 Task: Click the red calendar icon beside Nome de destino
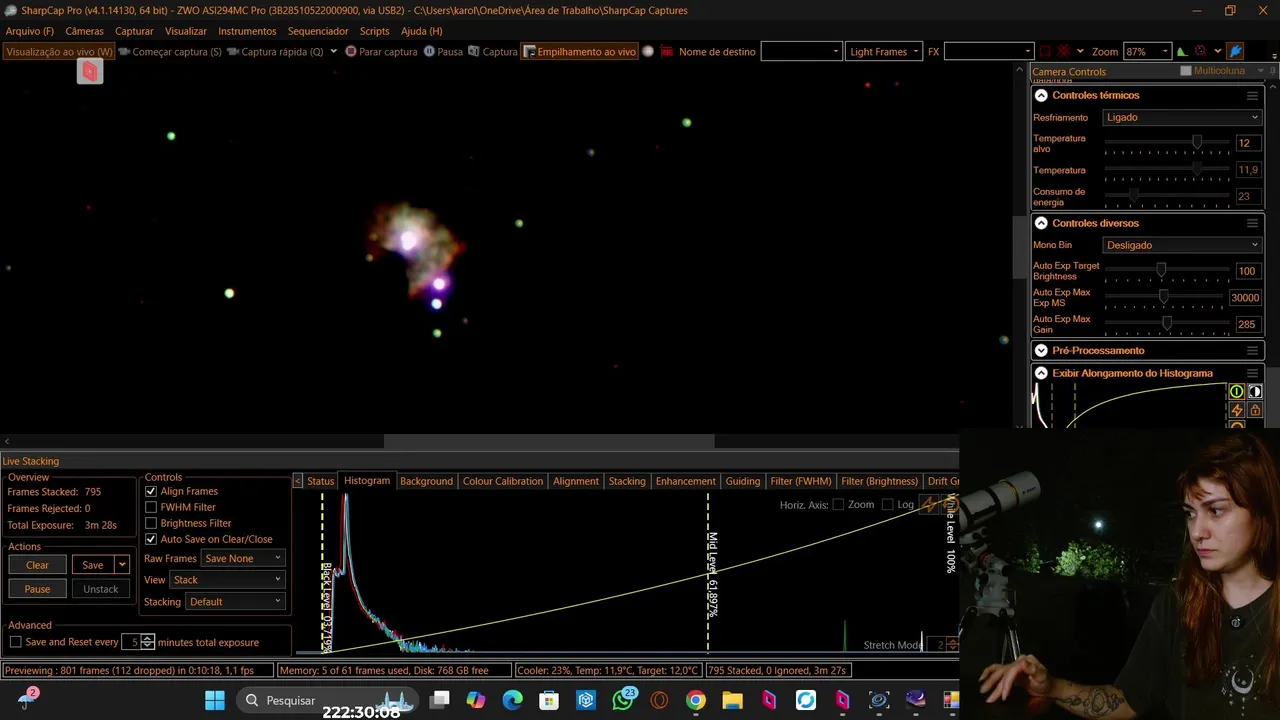[667, 51]
